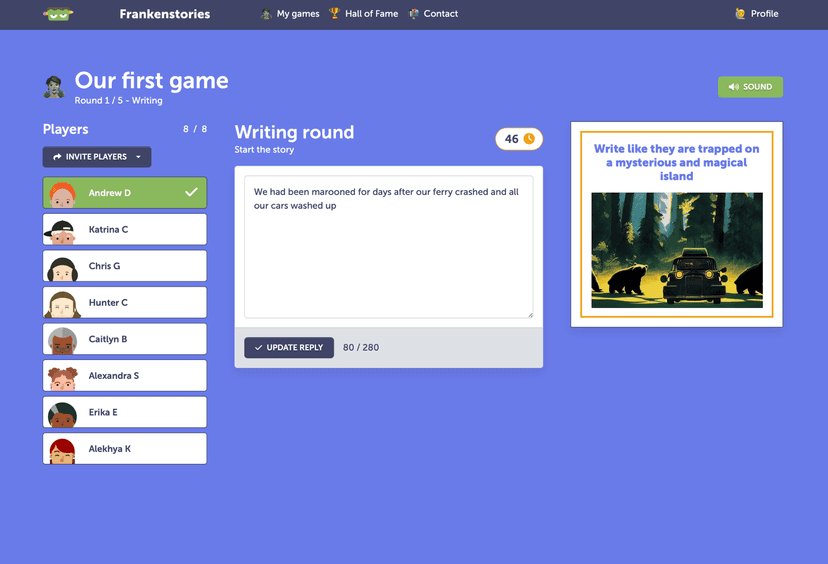Select player Chris G
Screen dimensions: 828x564
(x=125, y=266)
